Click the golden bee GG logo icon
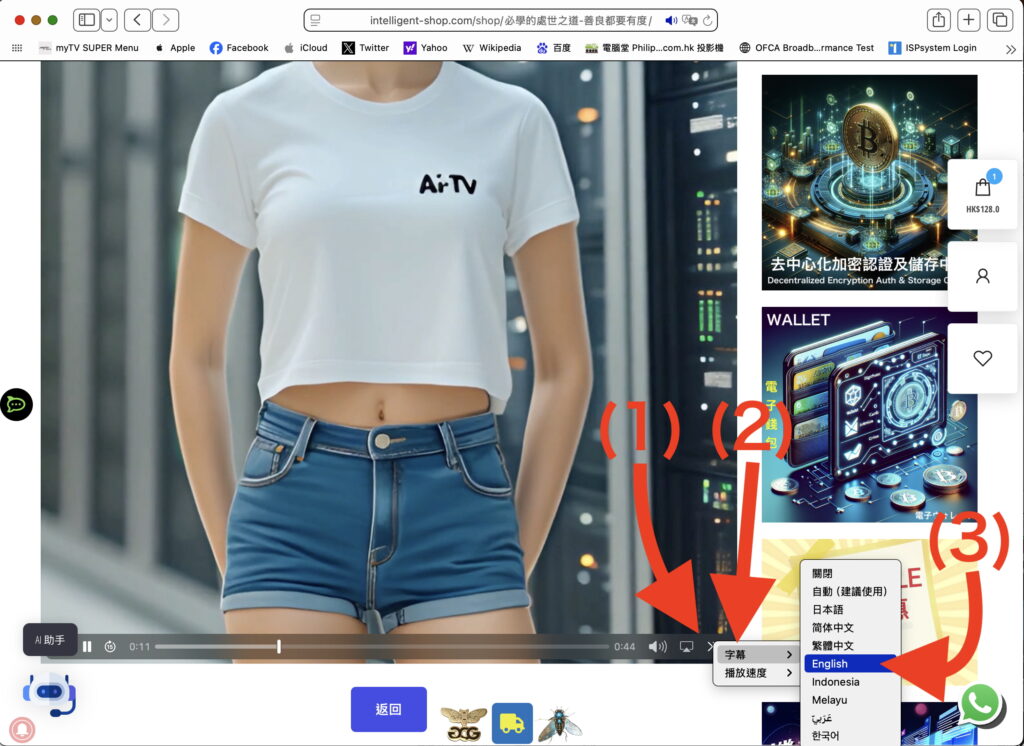Image resolution: width=1024 pixels, height=746 pixels. (x=463, y=724)
